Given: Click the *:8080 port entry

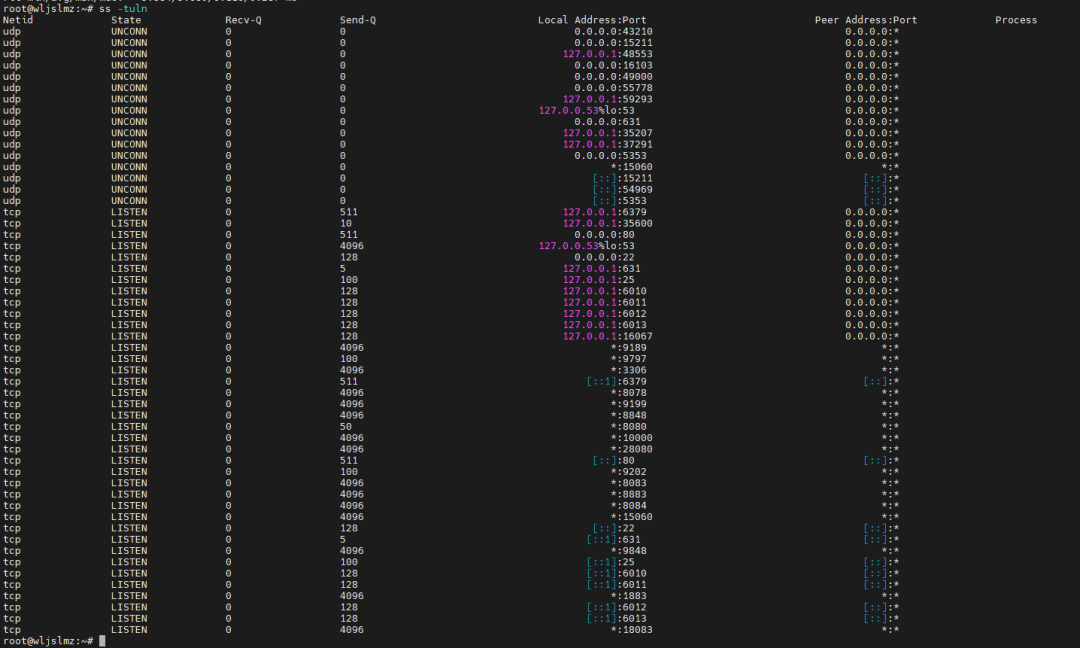Looking at the screenshot, I should [x=628, y=427].
